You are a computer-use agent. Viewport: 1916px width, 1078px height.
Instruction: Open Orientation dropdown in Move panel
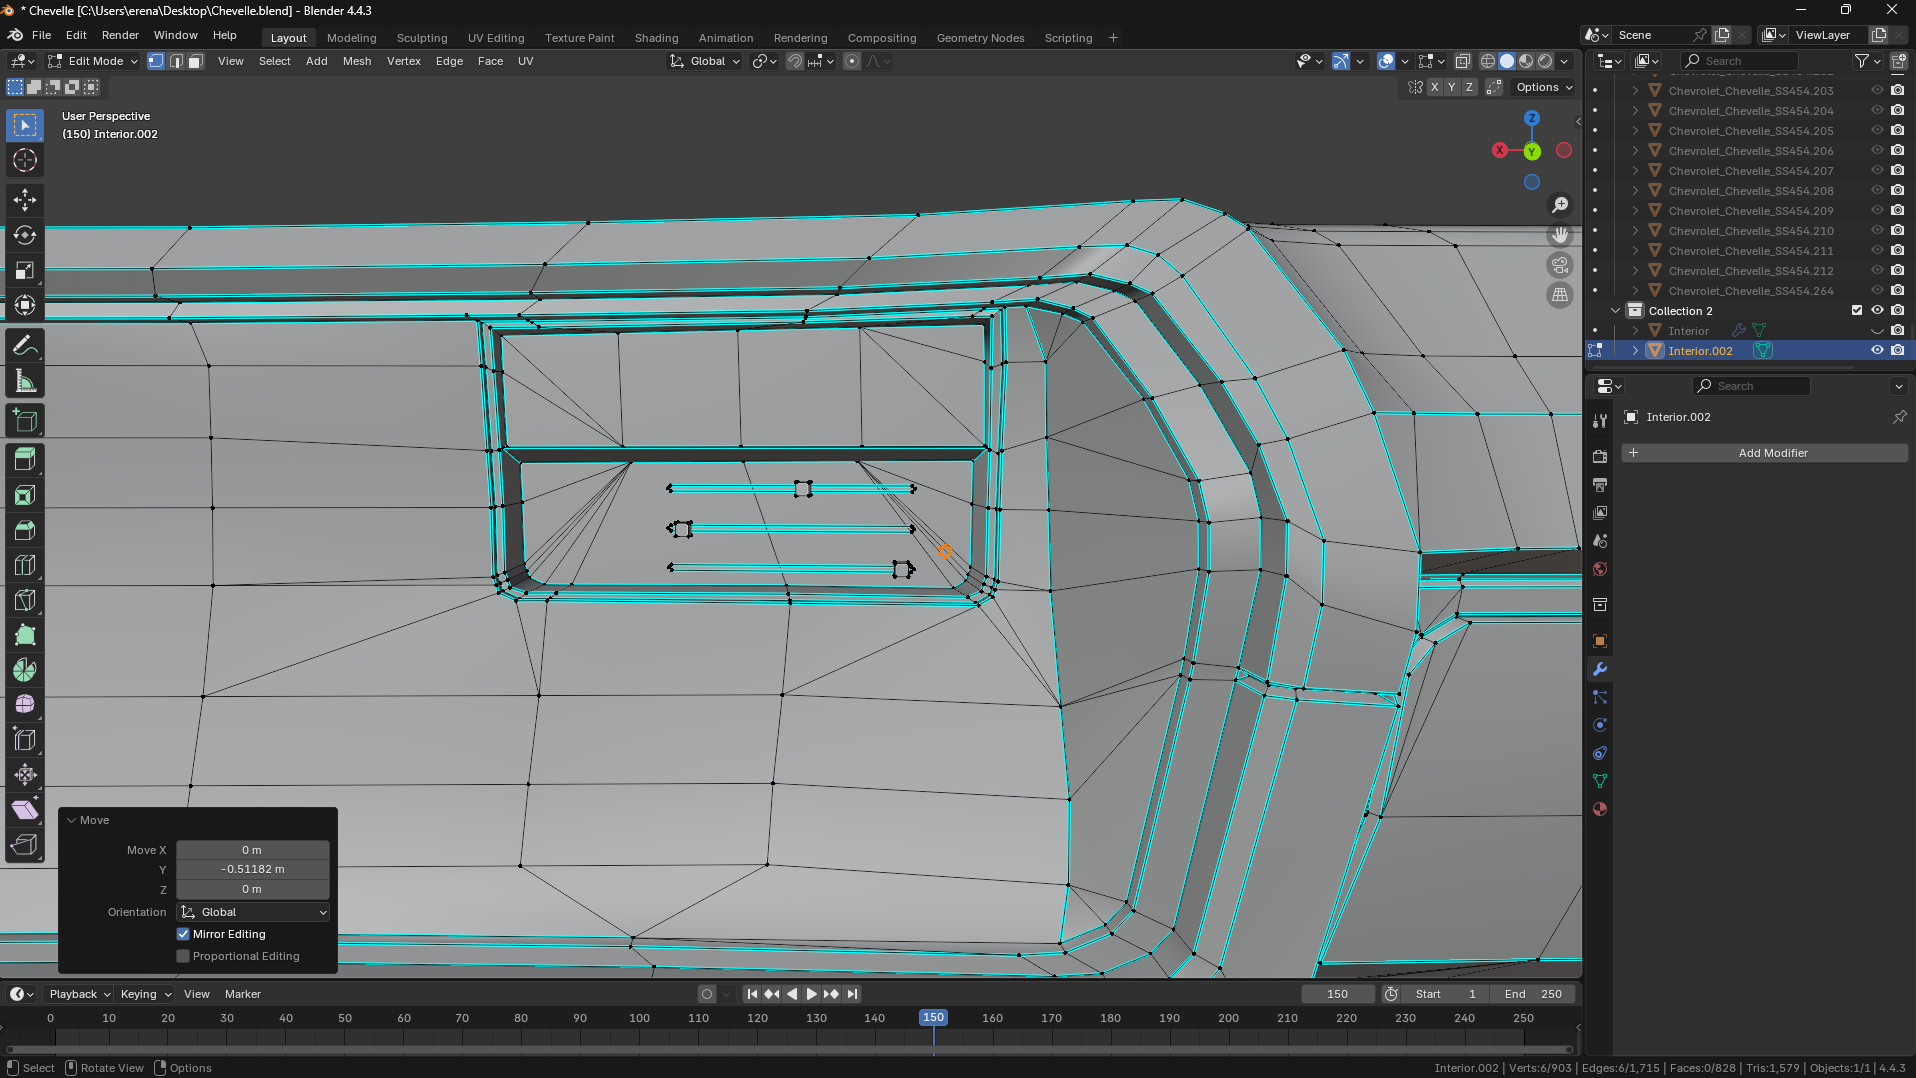coord(253,912)
